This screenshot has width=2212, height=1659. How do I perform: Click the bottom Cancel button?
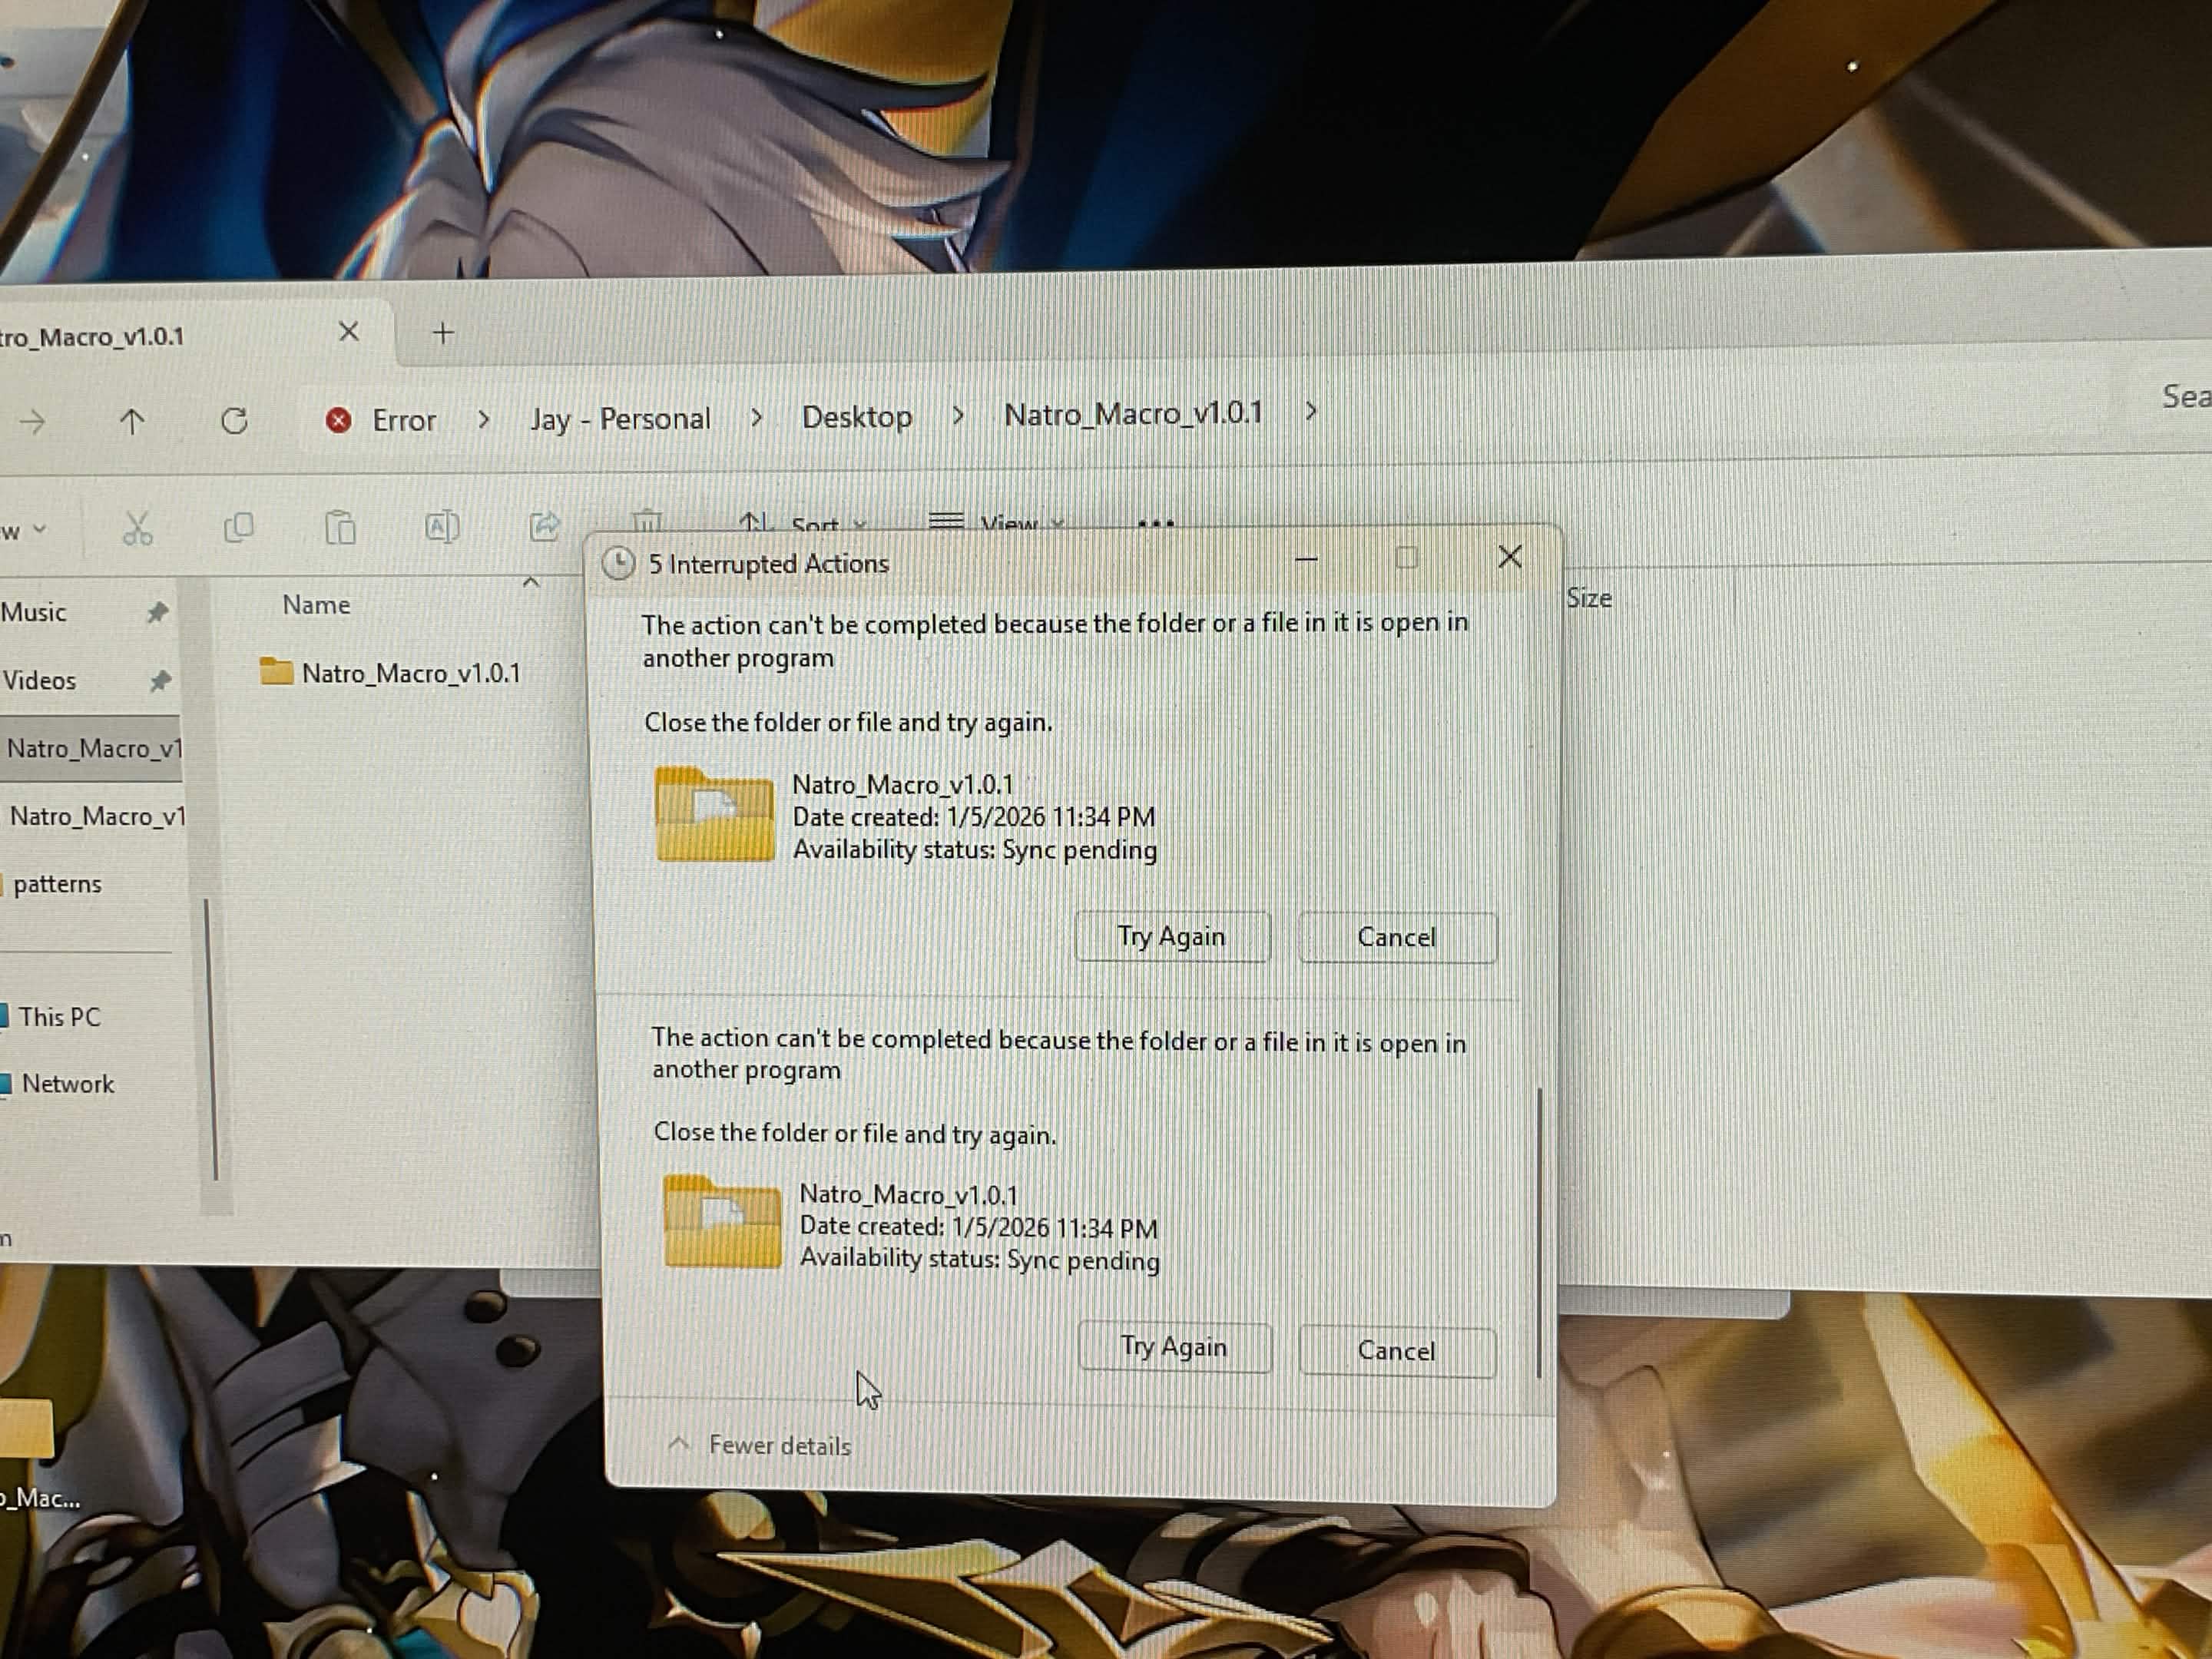pyautogui.click(x=1396, y=1351)
